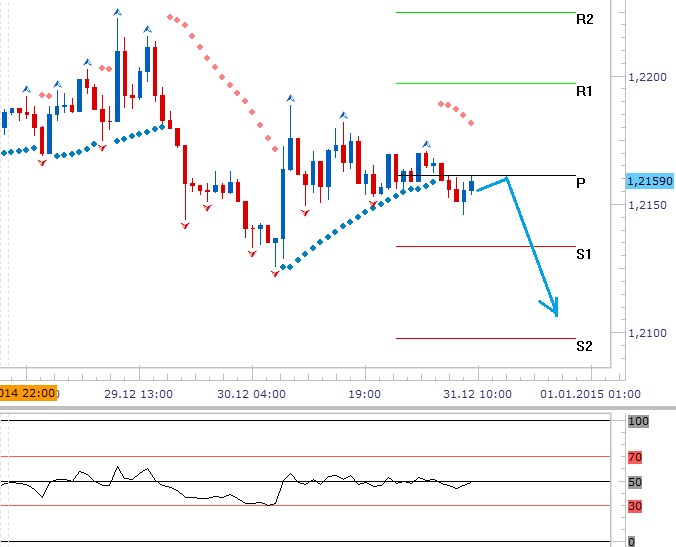Select the last blue candle on the chart
Viewport: 676px width, 547px height.
471,185
